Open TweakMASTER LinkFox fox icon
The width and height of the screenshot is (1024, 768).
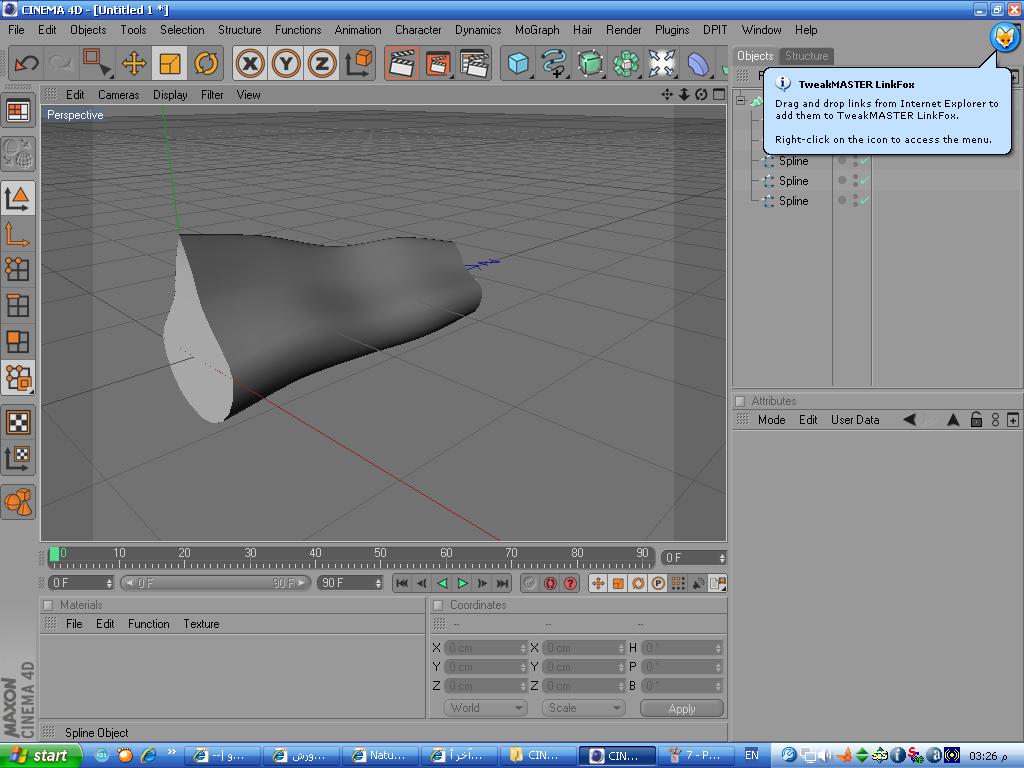(x=1005, y=37)
